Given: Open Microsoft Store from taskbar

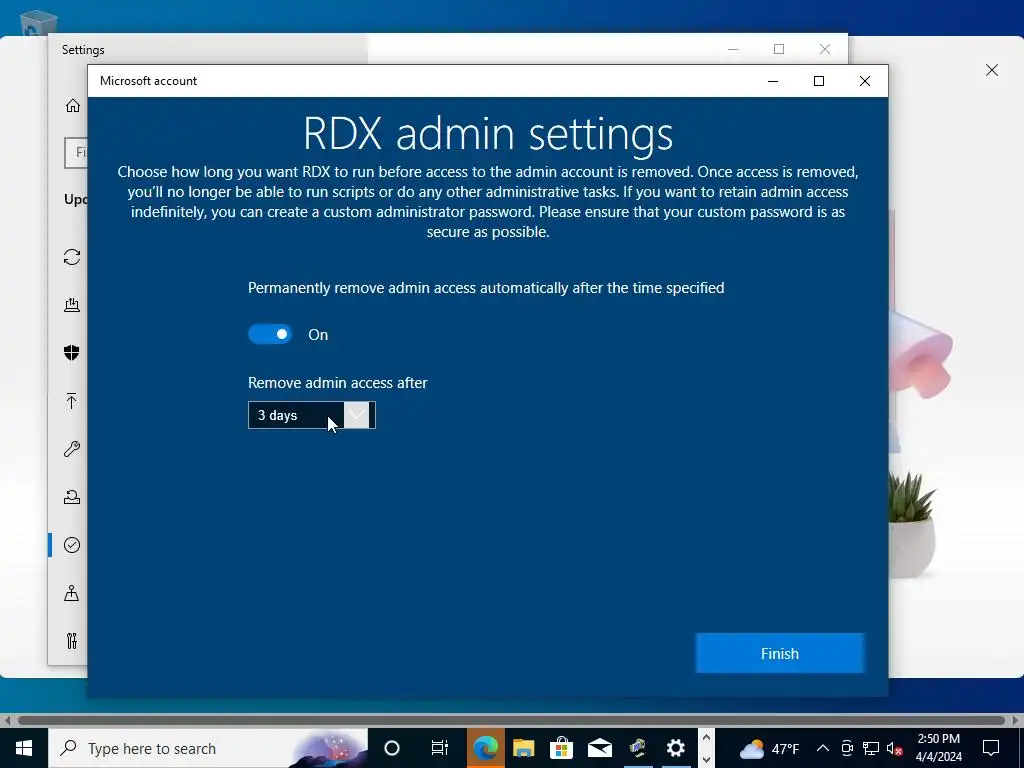Looking at the screenshot, I should tap(561, 748).
